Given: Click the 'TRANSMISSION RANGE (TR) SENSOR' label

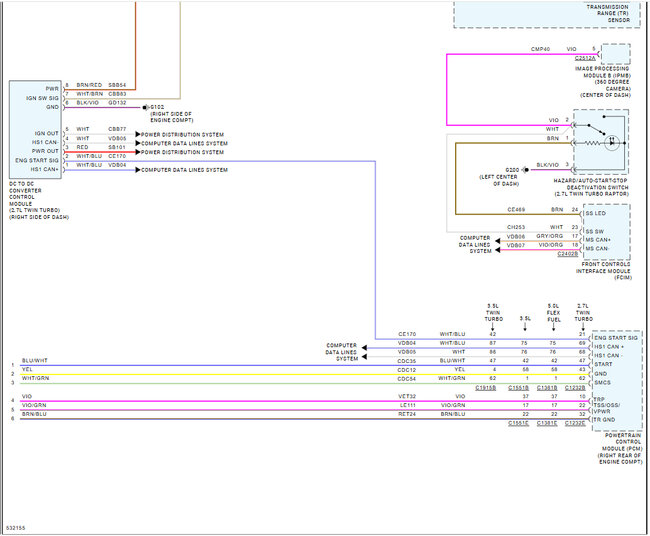Looking at the screenshot, I should [x=608, y=13].
